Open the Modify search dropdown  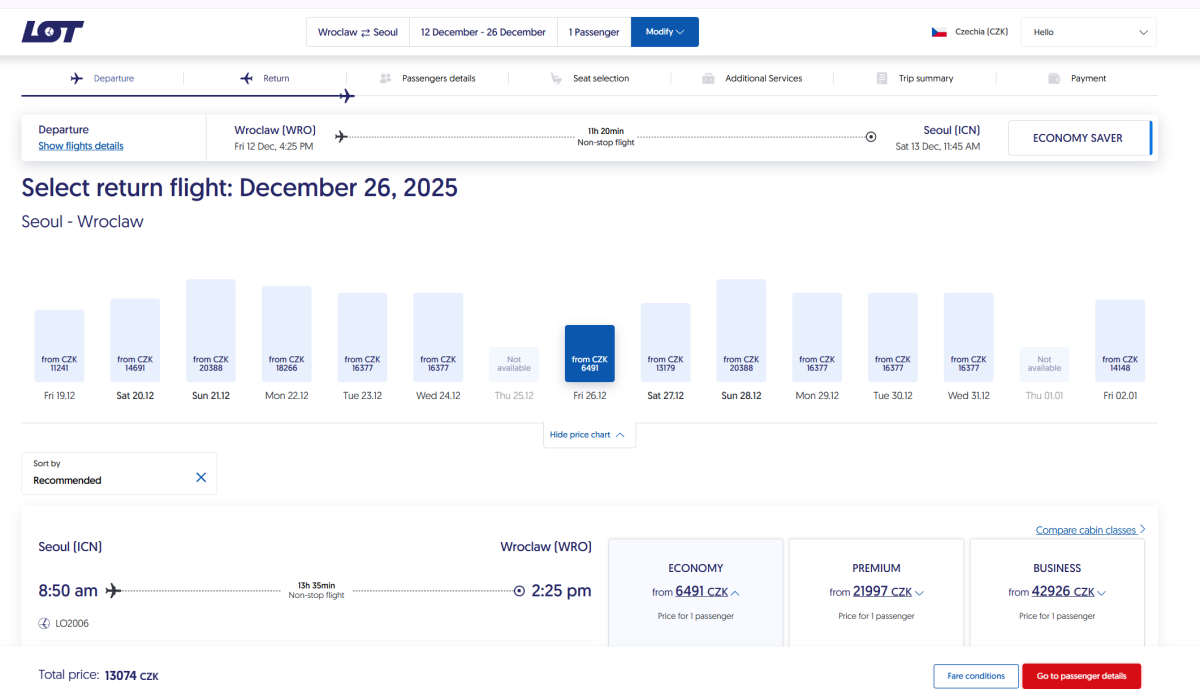tap(664, 32)
